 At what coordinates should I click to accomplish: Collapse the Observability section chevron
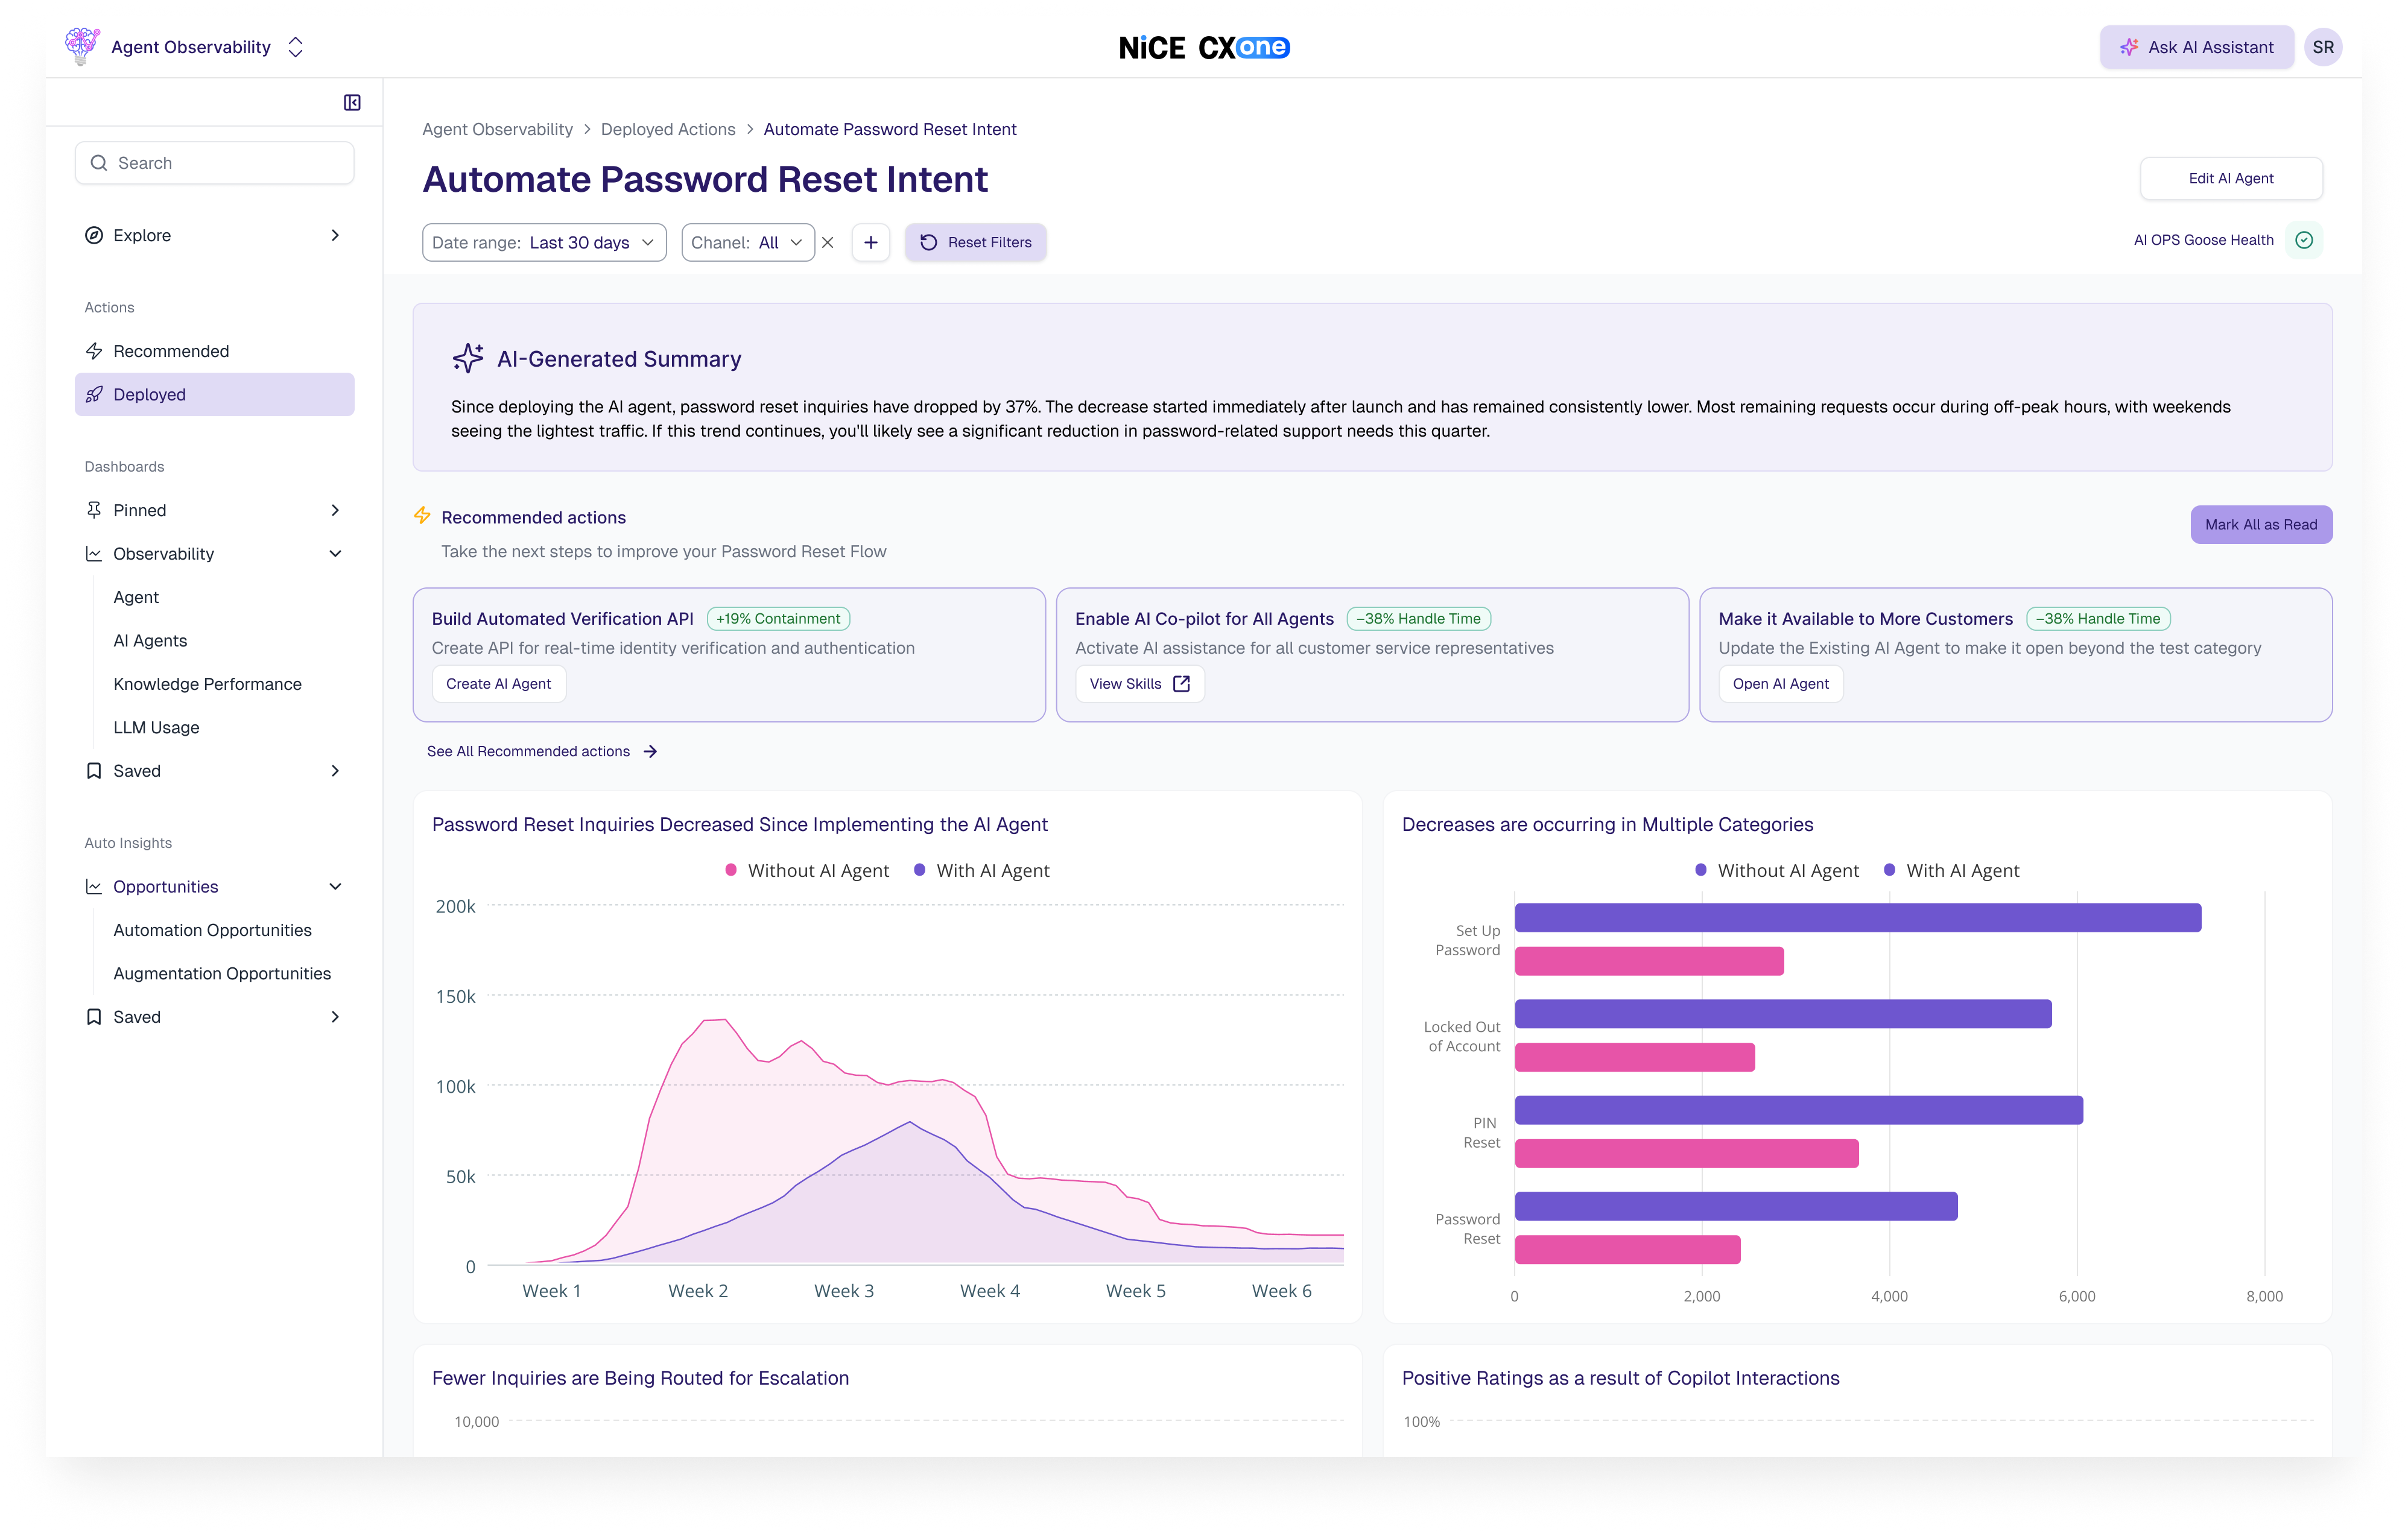(335, 553)
